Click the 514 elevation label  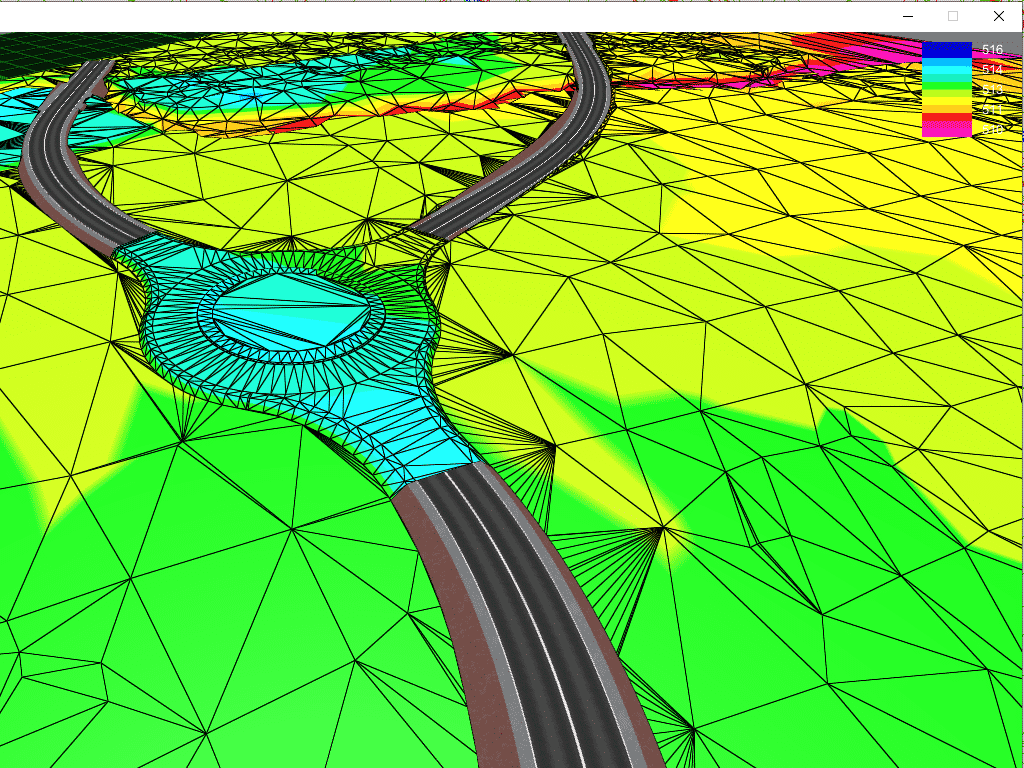click(x=992, y=70)
